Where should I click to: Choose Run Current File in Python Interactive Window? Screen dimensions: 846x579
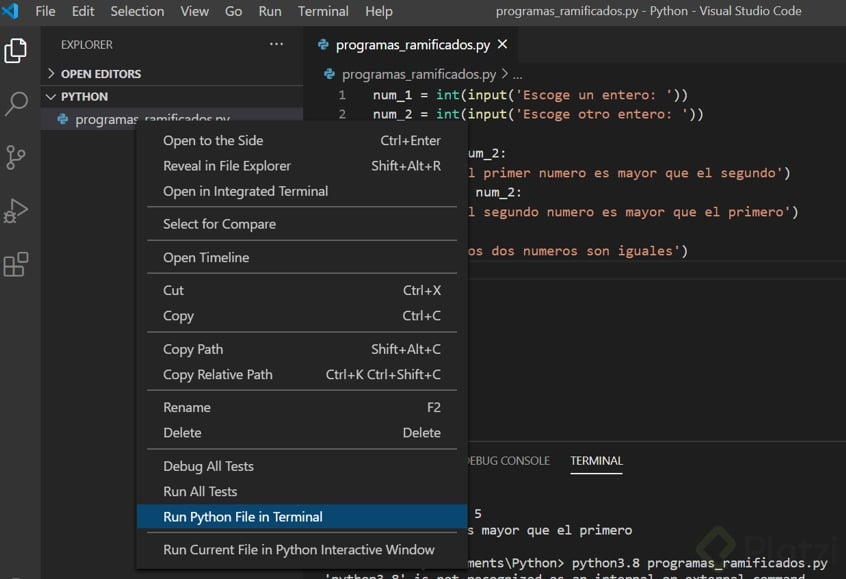[302, 550]
